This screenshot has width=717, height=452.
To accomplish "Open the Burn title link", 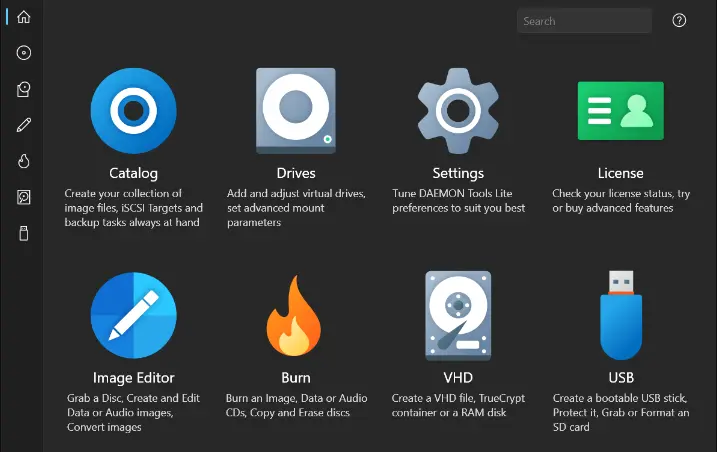I will 296,377.
